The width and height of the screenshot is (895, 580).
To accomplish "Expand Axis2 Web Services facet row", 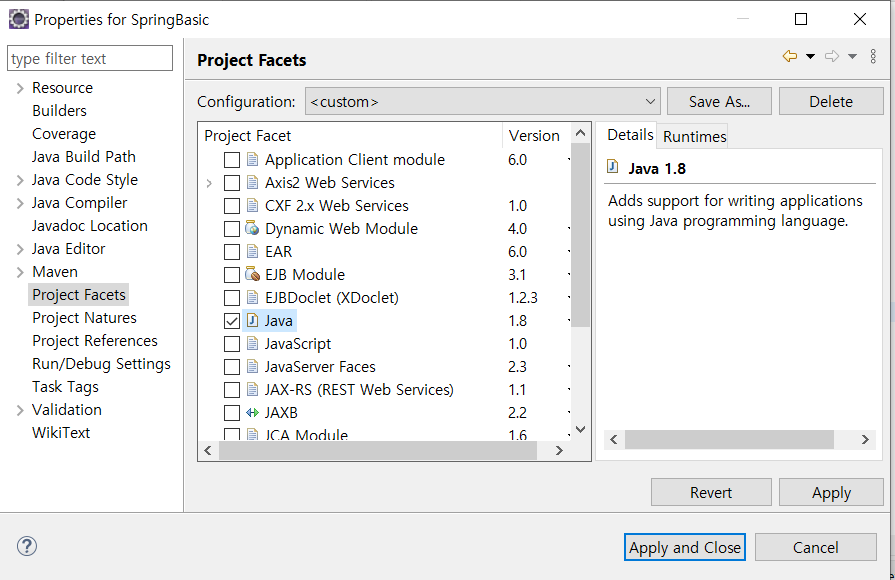I will pyautogui.click(x=209, y=183).
